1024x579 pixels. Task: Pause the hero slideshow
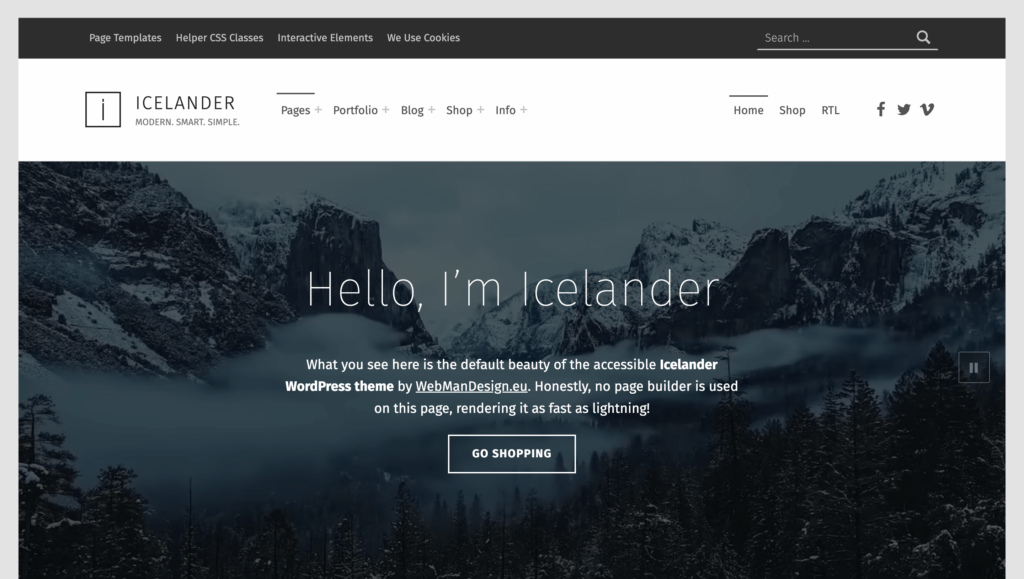(973, 367)
